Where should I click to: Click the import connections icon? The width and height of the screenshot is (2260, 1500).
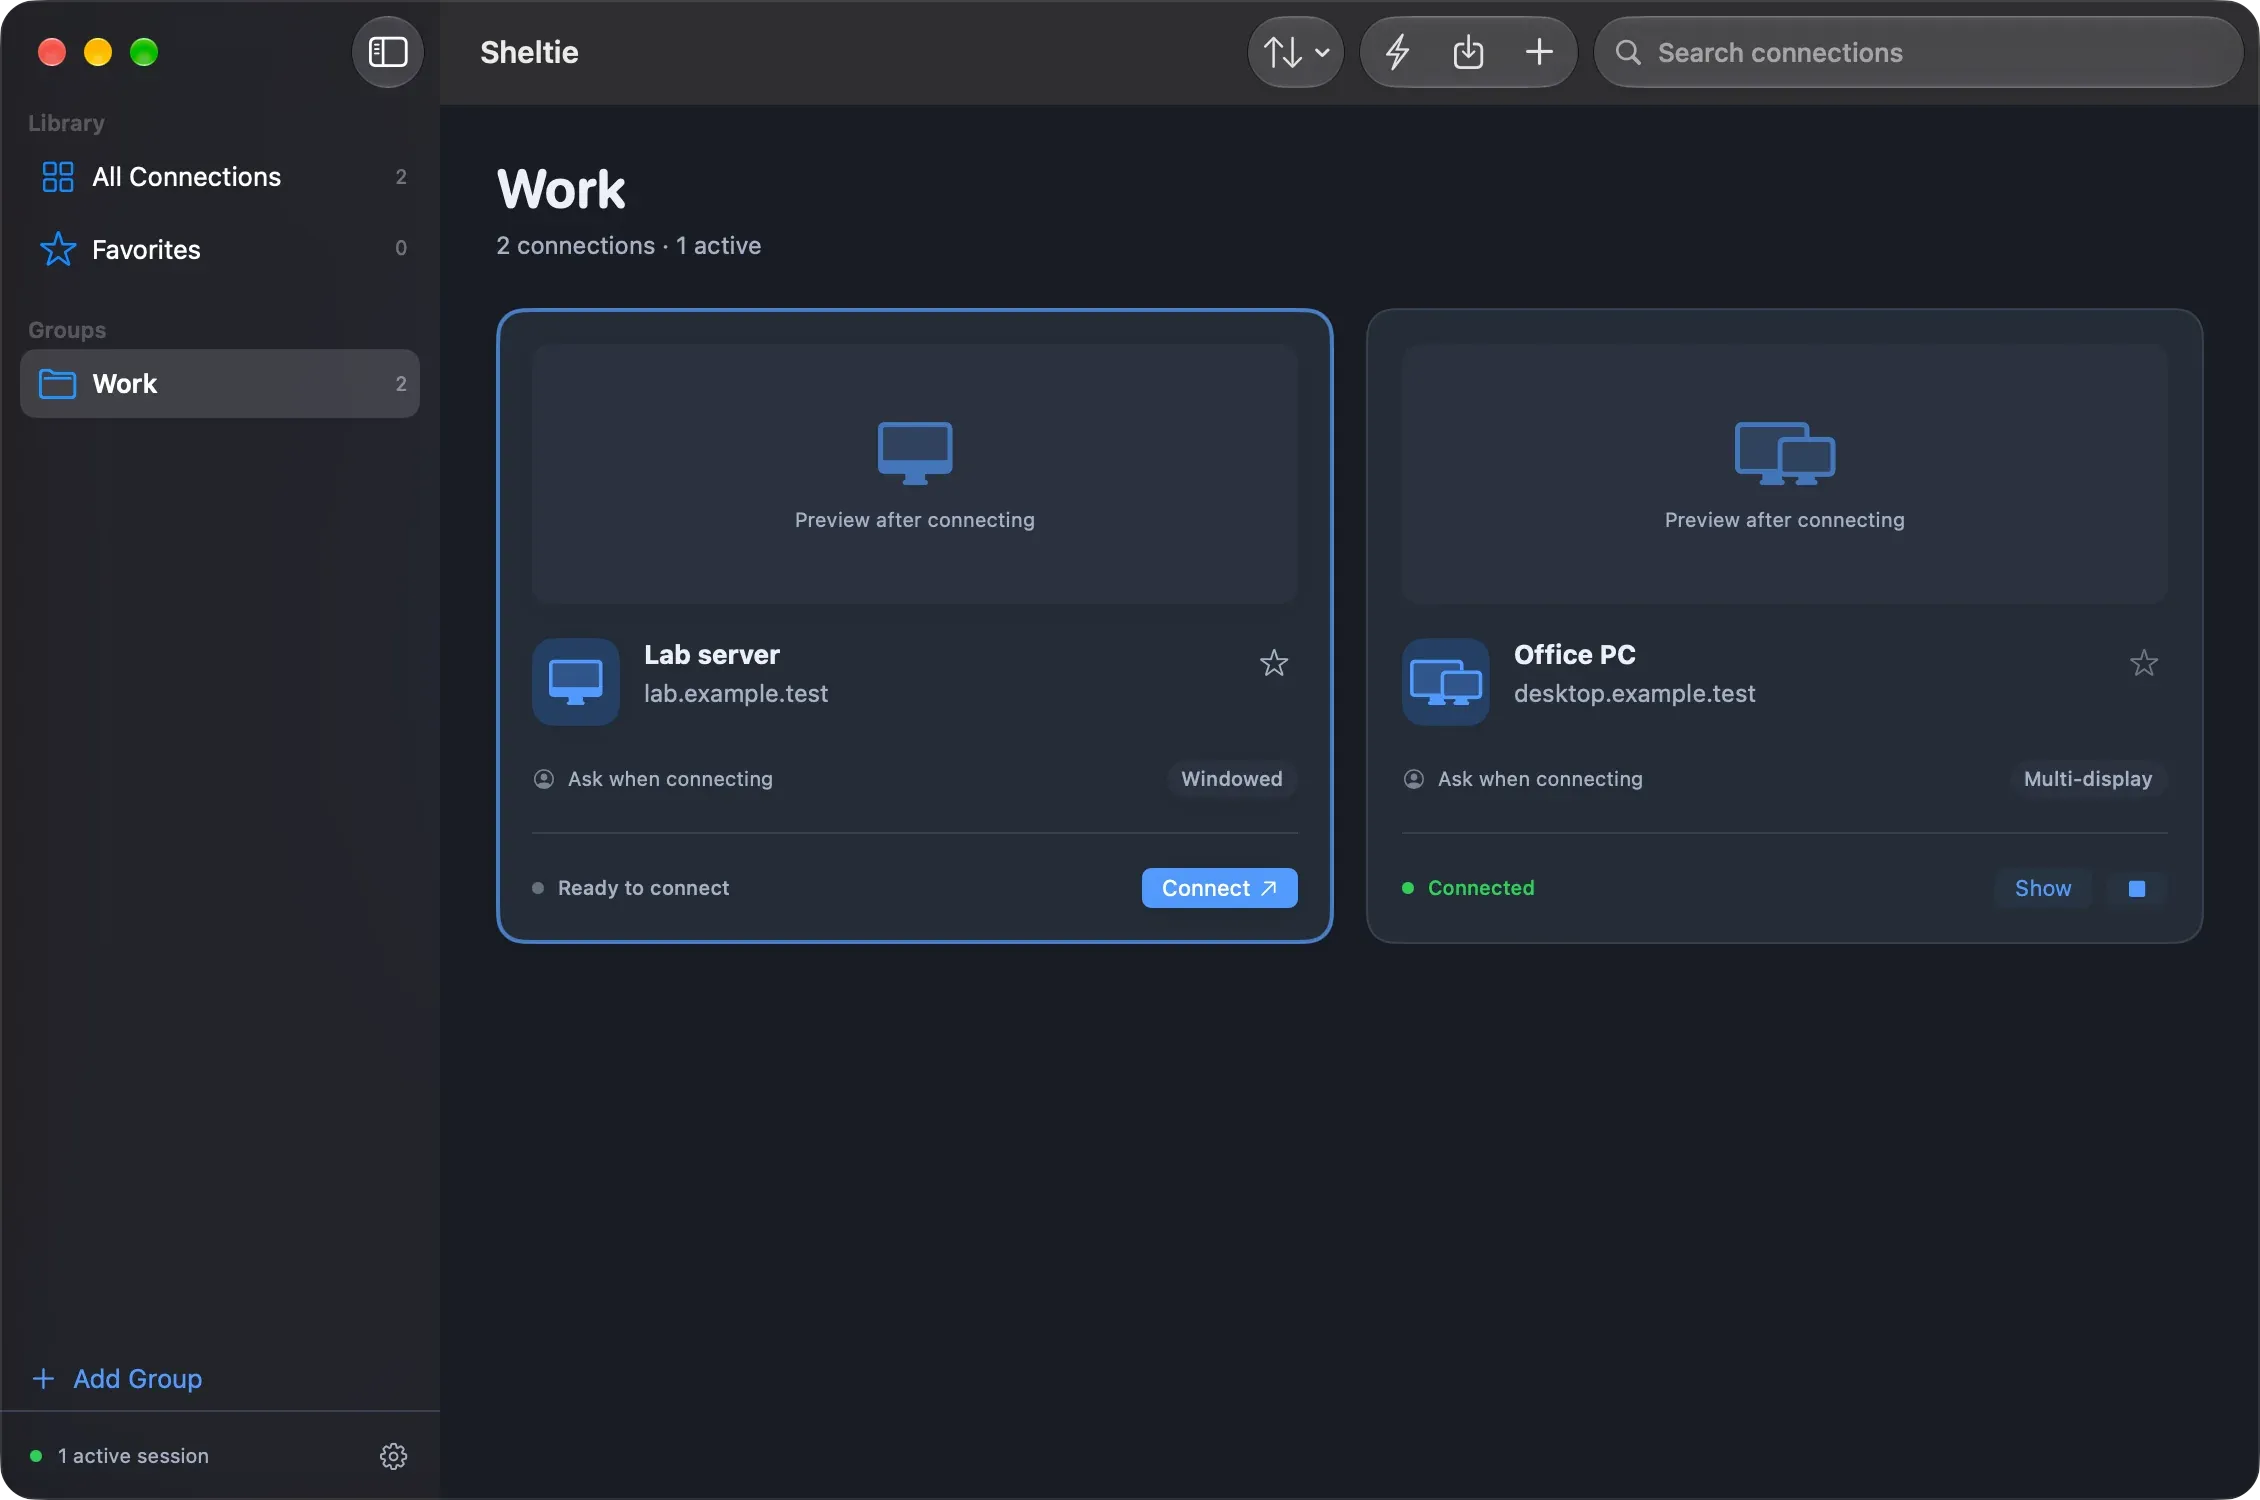pos(1468,52)
